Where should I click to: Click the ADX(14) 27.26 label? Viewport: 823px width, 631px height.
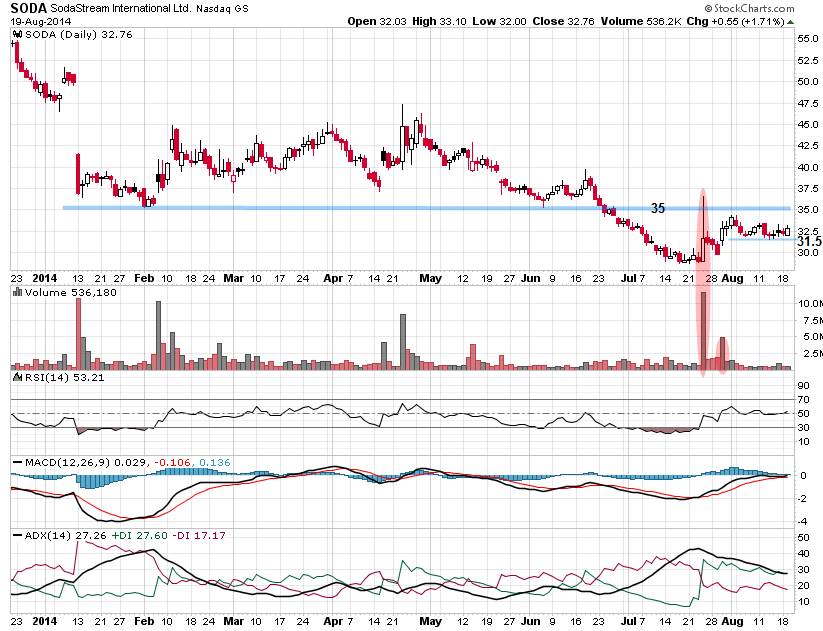(x=66, y=535)
